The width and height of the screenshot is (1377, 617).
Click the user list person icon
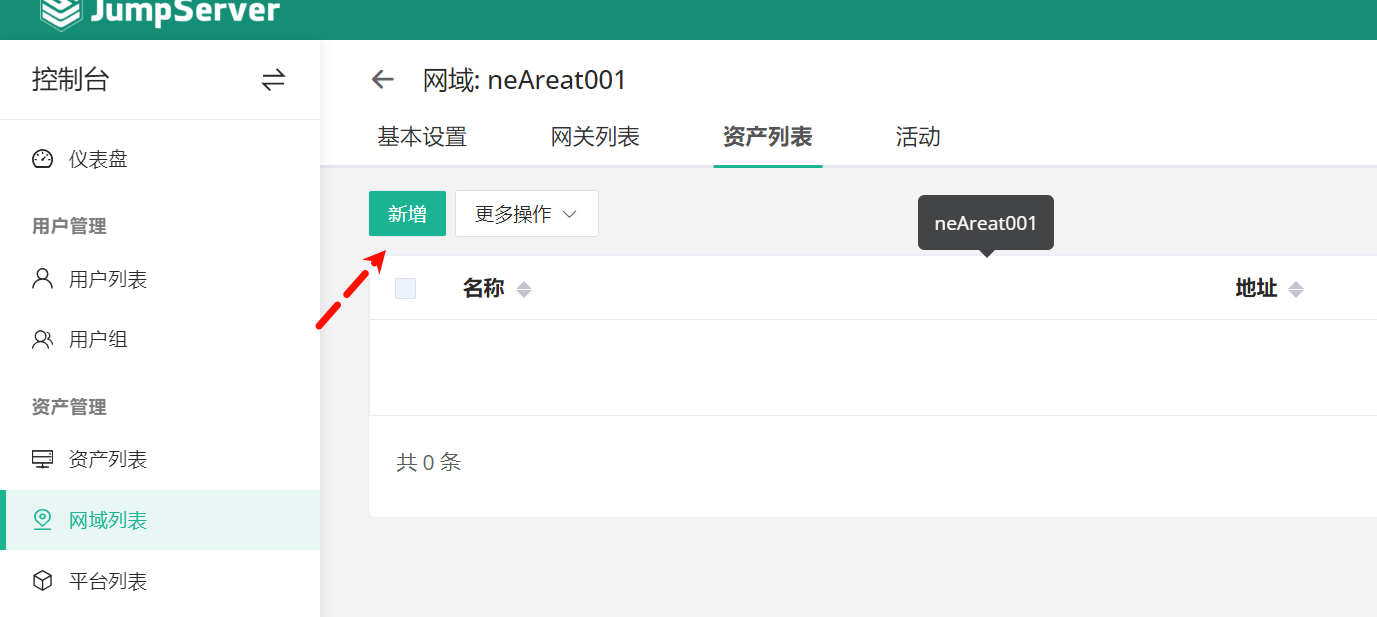[42, 279]
